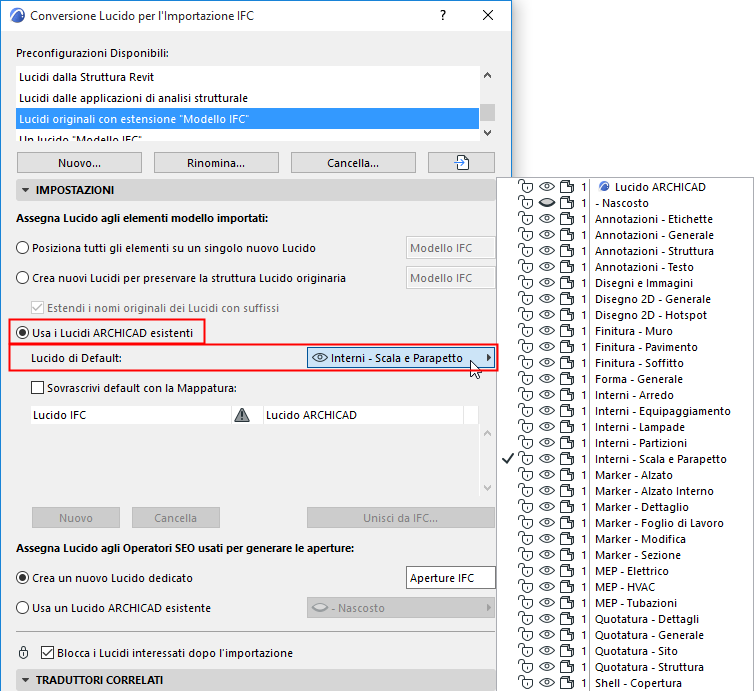
Task: Open the - Nascosto layer dropdown
Action: (x=401, y=608)
